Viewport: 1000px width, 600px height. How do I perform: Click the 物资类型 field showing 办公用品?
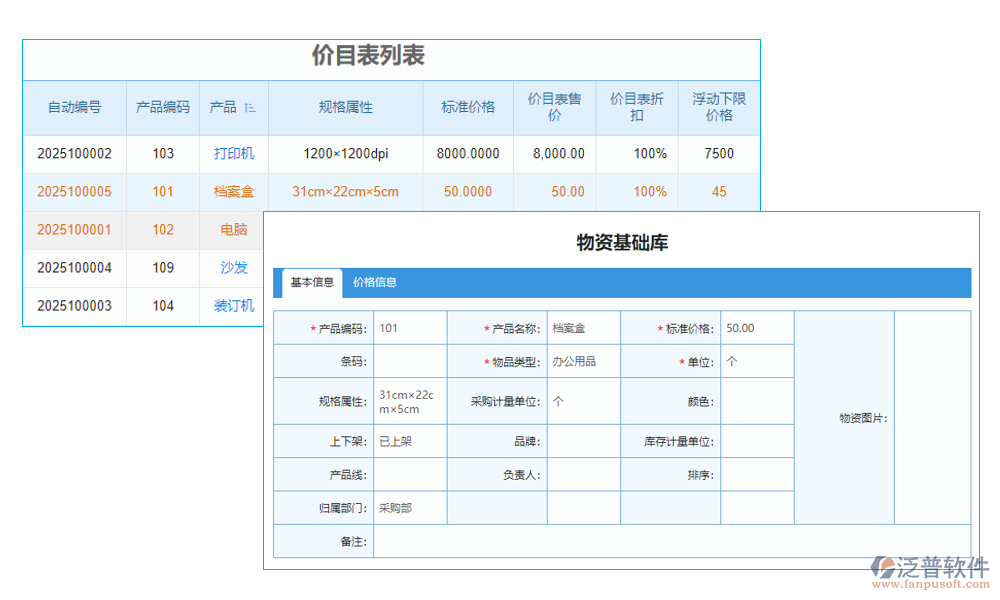(x=583, y=360)
